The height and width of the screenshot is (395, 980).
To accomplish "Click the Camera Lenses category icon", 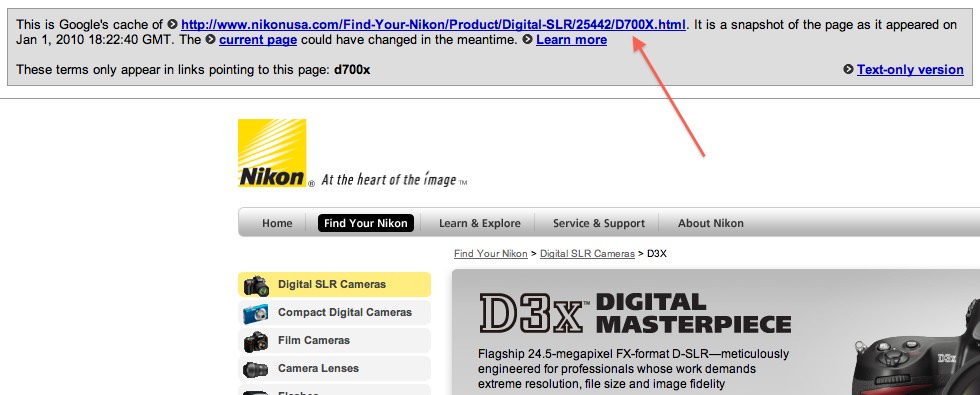I will pos(256,369).
